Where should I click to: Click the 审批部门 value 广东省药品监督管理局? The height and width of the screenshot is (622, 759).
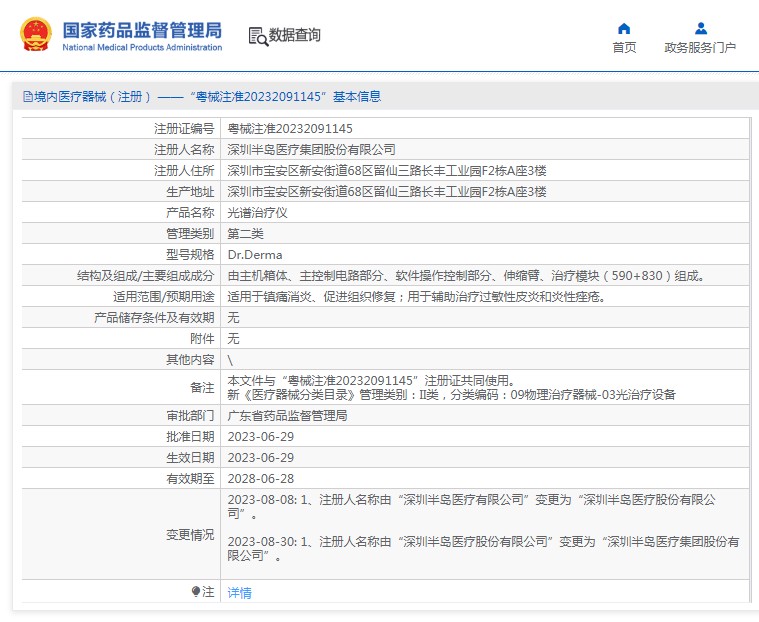[x=287, y=415]
